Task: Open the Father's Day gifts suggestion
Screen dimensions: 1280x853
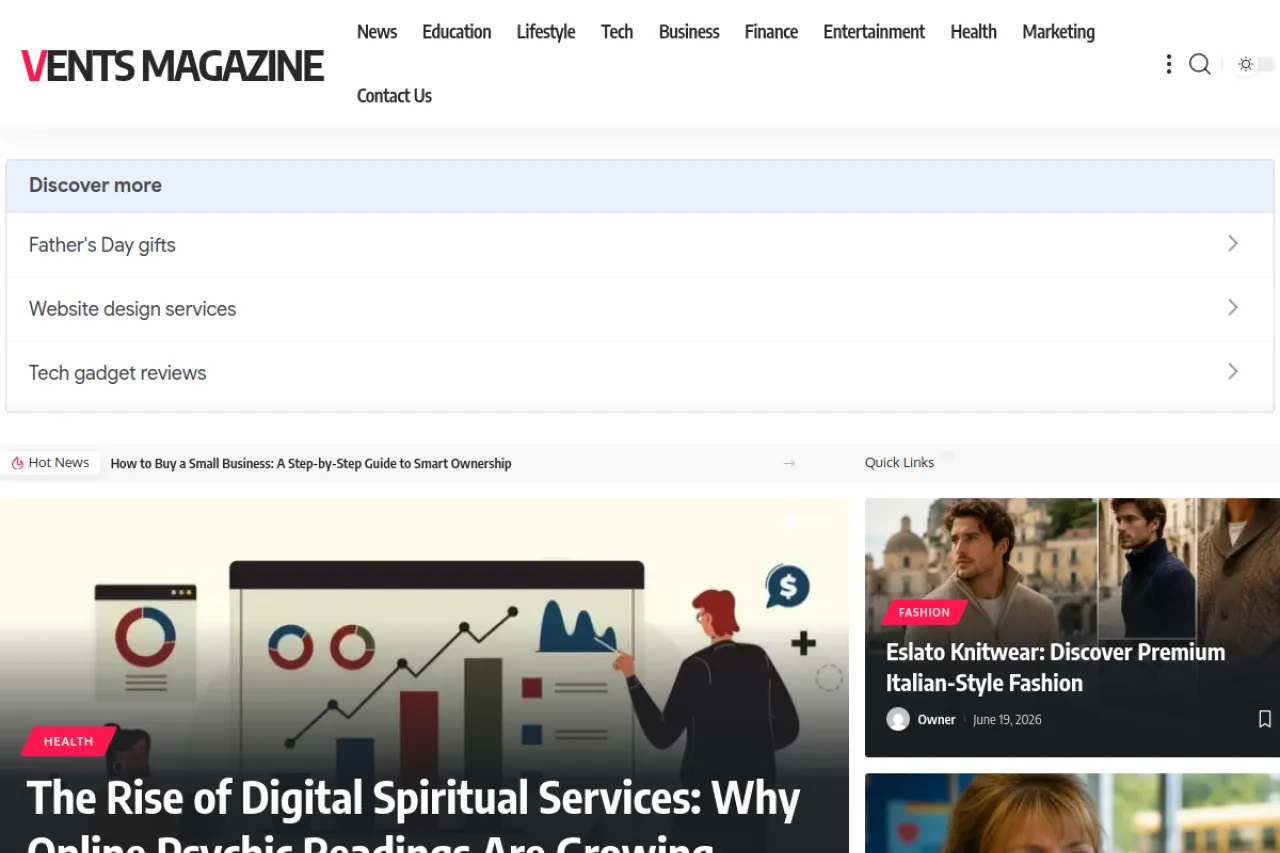Action: (x=640, y=244)
